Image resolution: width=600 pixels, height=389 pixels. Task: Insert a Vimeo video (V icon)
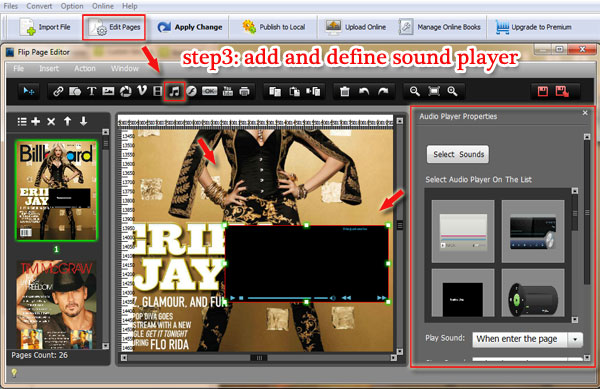coord(142,91)
